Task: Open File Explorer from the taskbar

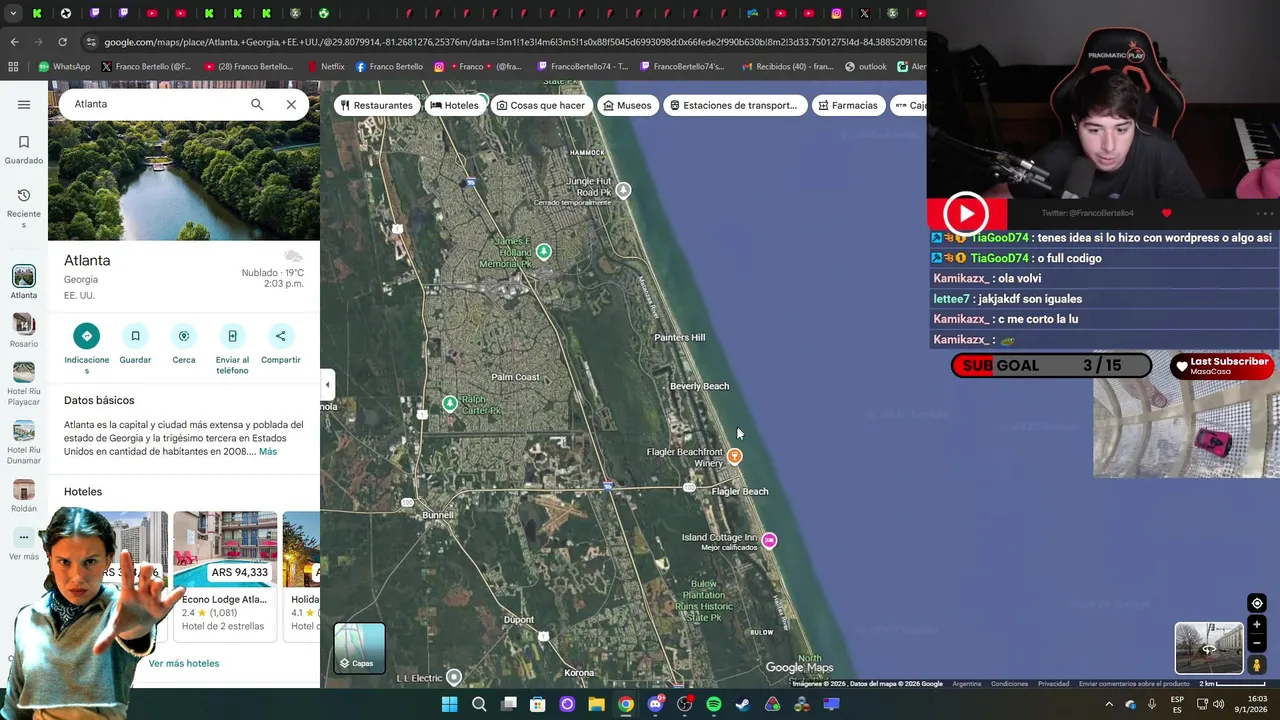Action: click(x=596, y=704)
